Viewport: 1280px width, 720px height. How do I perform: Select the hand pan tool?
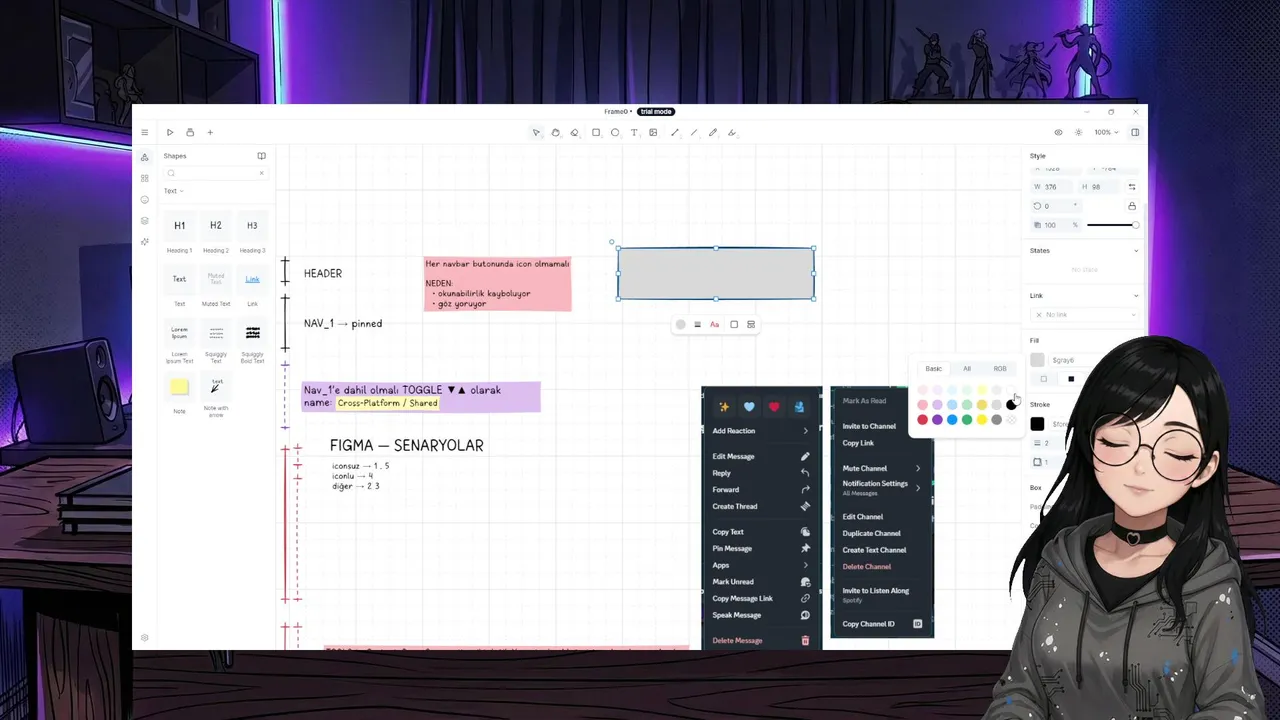tap(555, 132)
